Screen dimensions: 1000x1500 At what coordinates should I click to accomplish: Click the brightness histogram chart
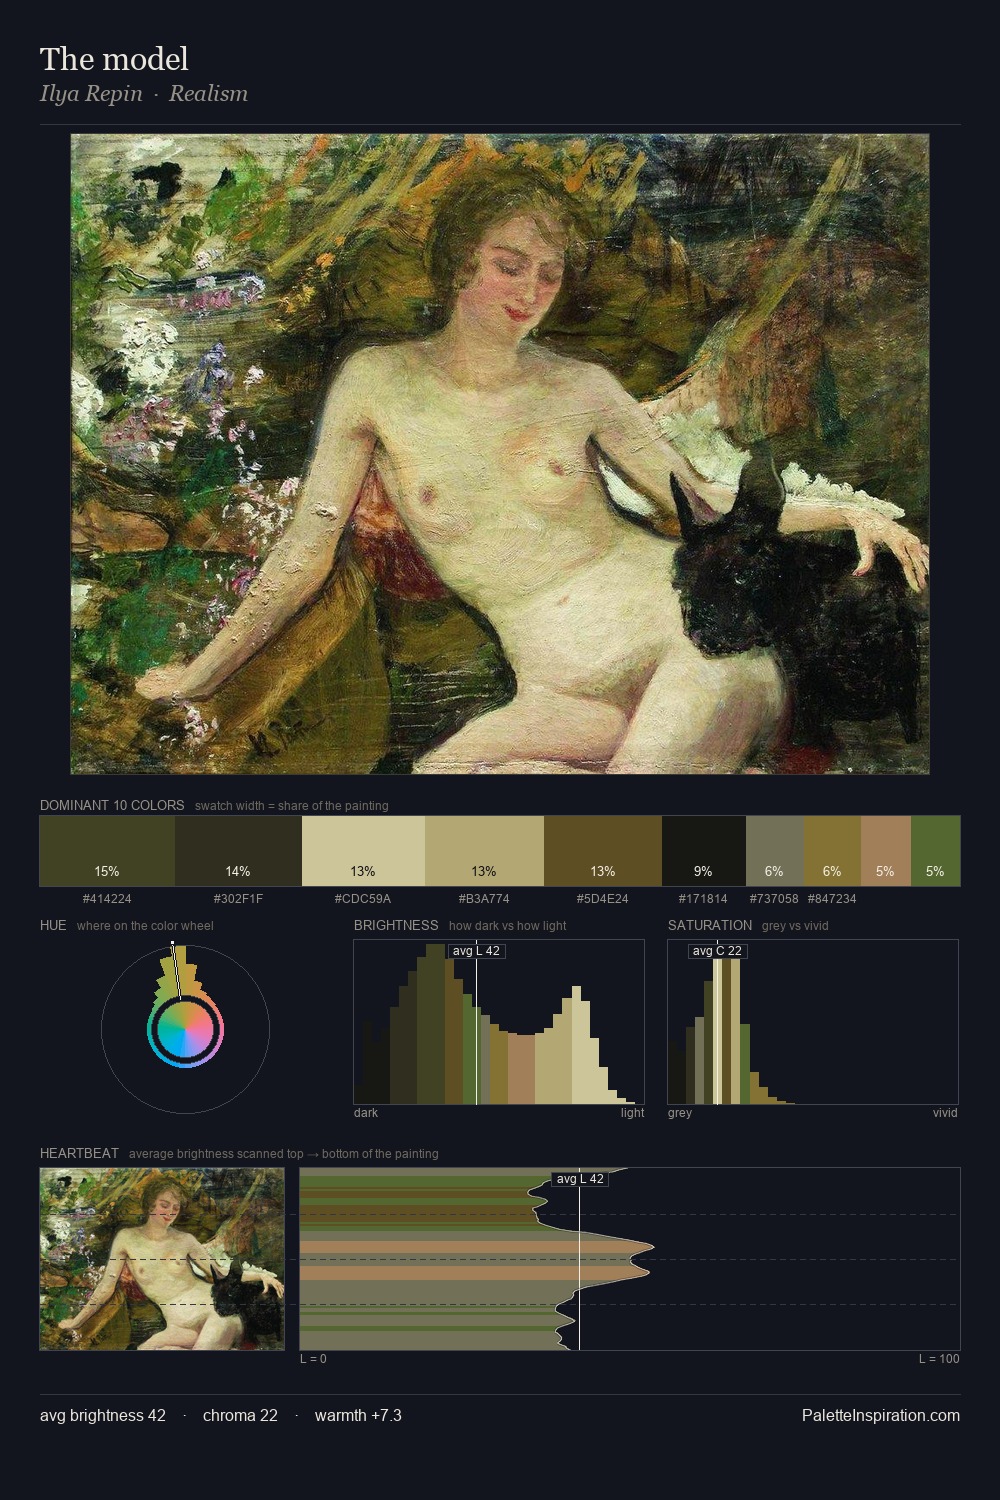point(499,1022)
